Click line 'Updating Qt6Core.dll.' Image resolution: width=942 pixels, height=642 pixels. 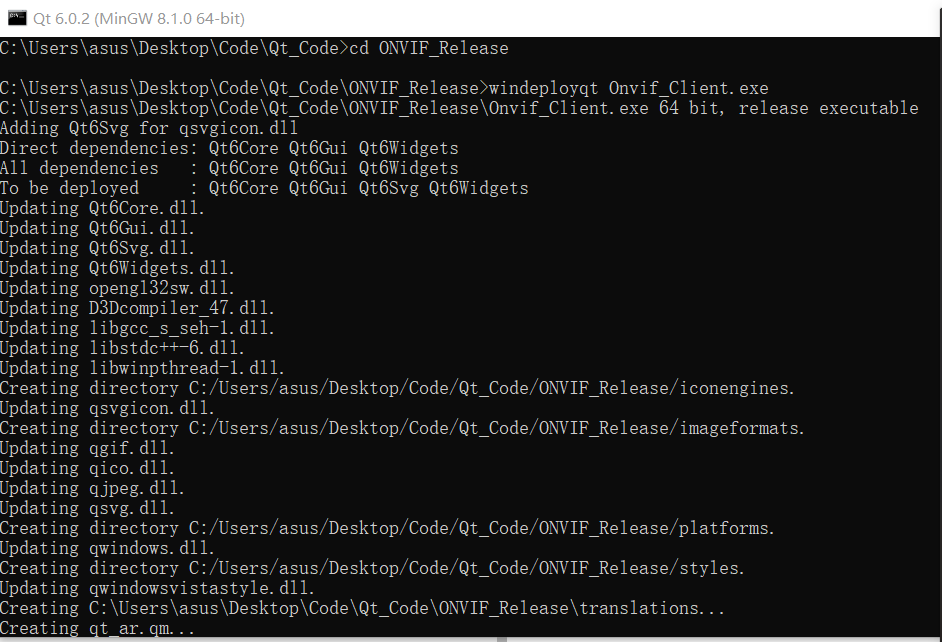coord(102,208)
